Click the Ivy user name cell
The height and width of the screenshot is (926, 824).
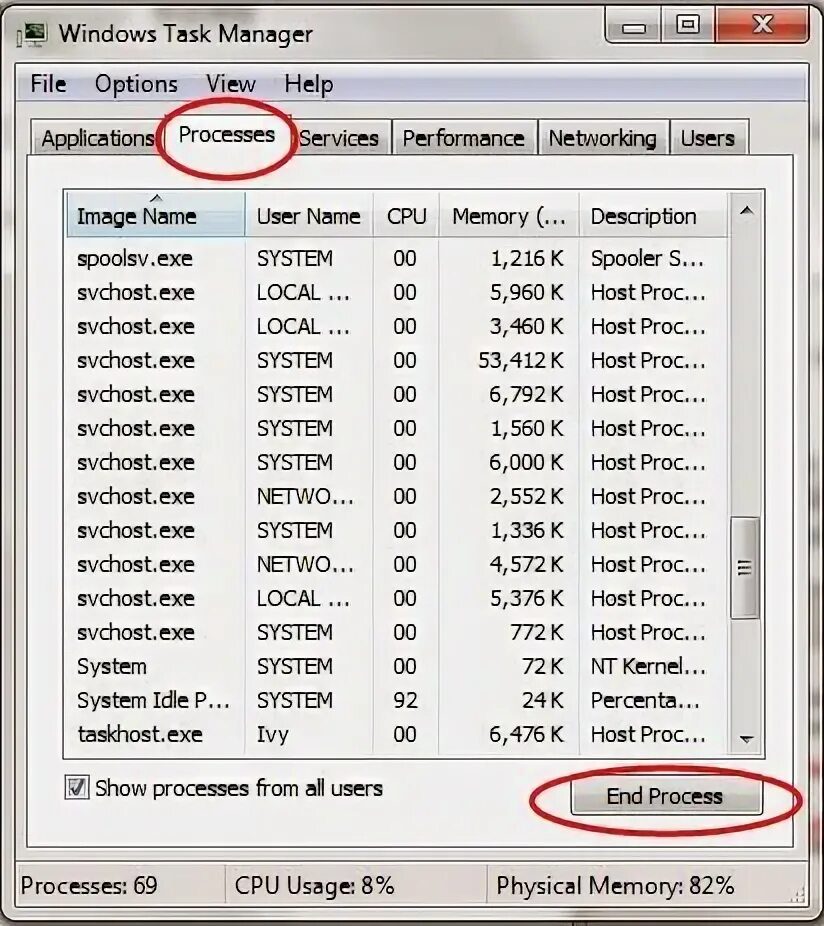pyautogui.click(x=273, y=735)
